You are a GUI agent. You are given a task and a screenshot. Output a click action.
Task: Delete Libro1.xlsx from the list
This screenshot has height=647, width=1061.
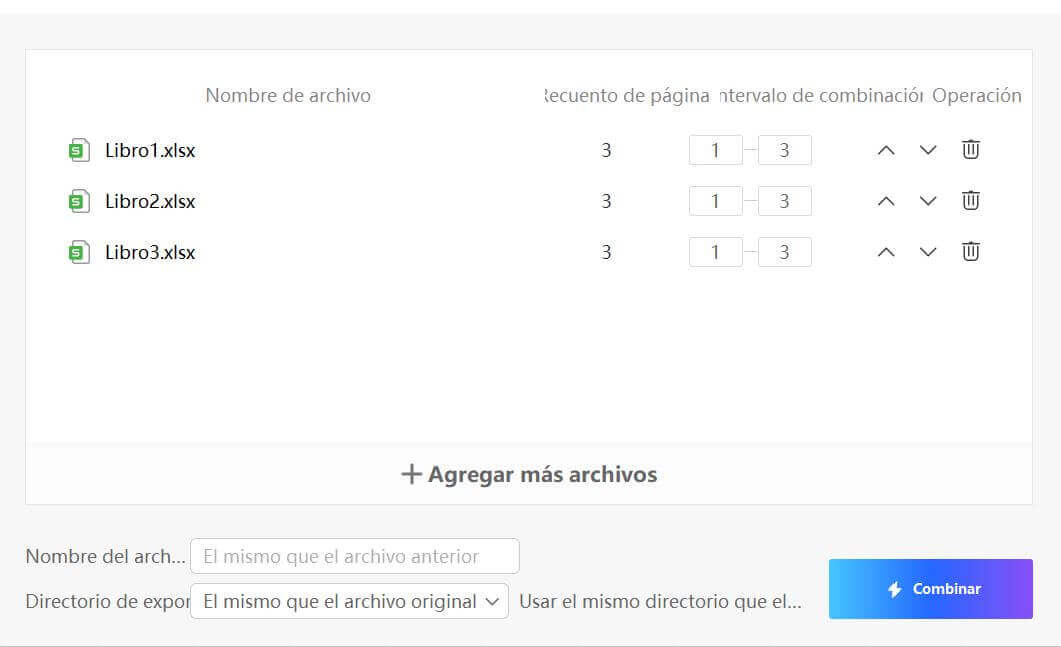point(970,150)
